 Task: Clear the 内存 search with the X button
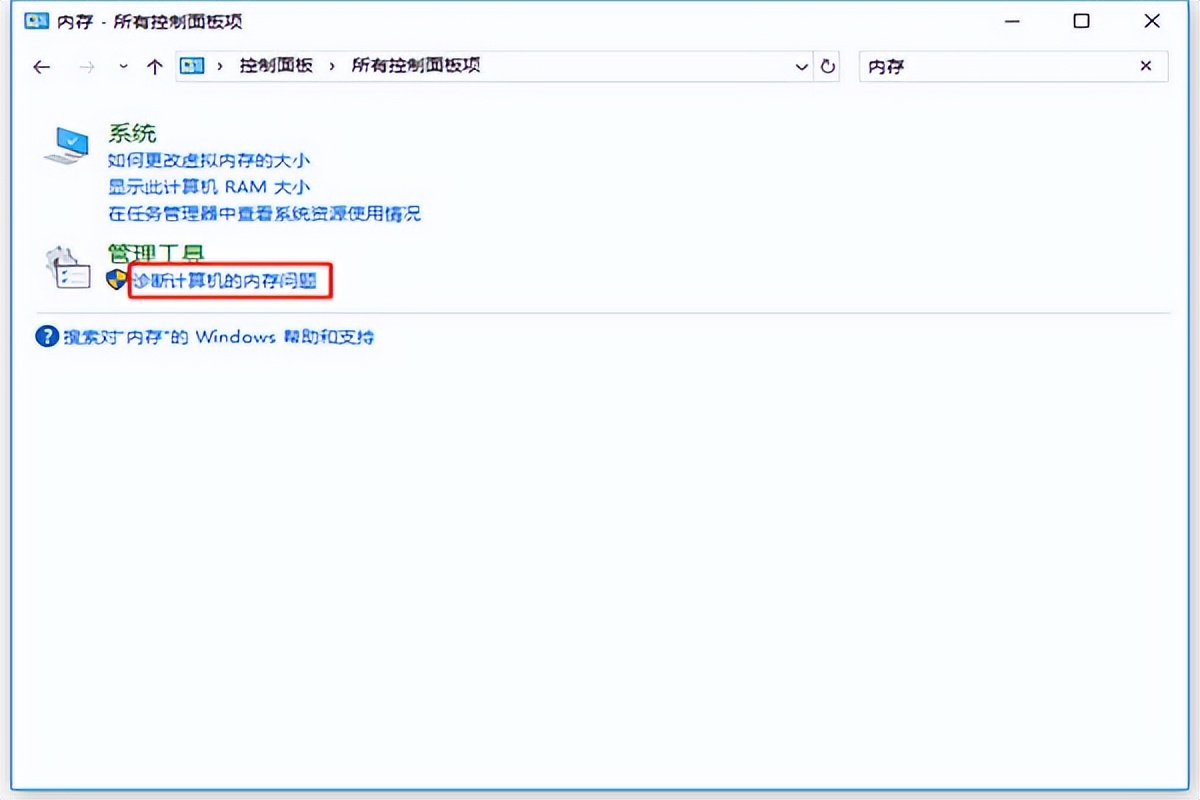click(1146, 66)
